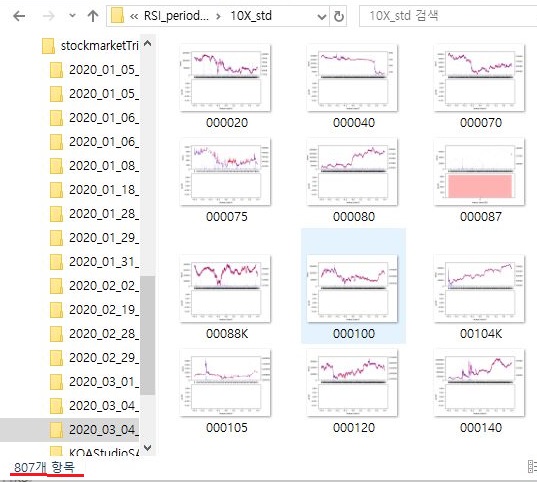The width and height of the screenshot is (537, 482).
Task: Click navigation pane scrollbar thumb
Action: (x=148, y=335)
